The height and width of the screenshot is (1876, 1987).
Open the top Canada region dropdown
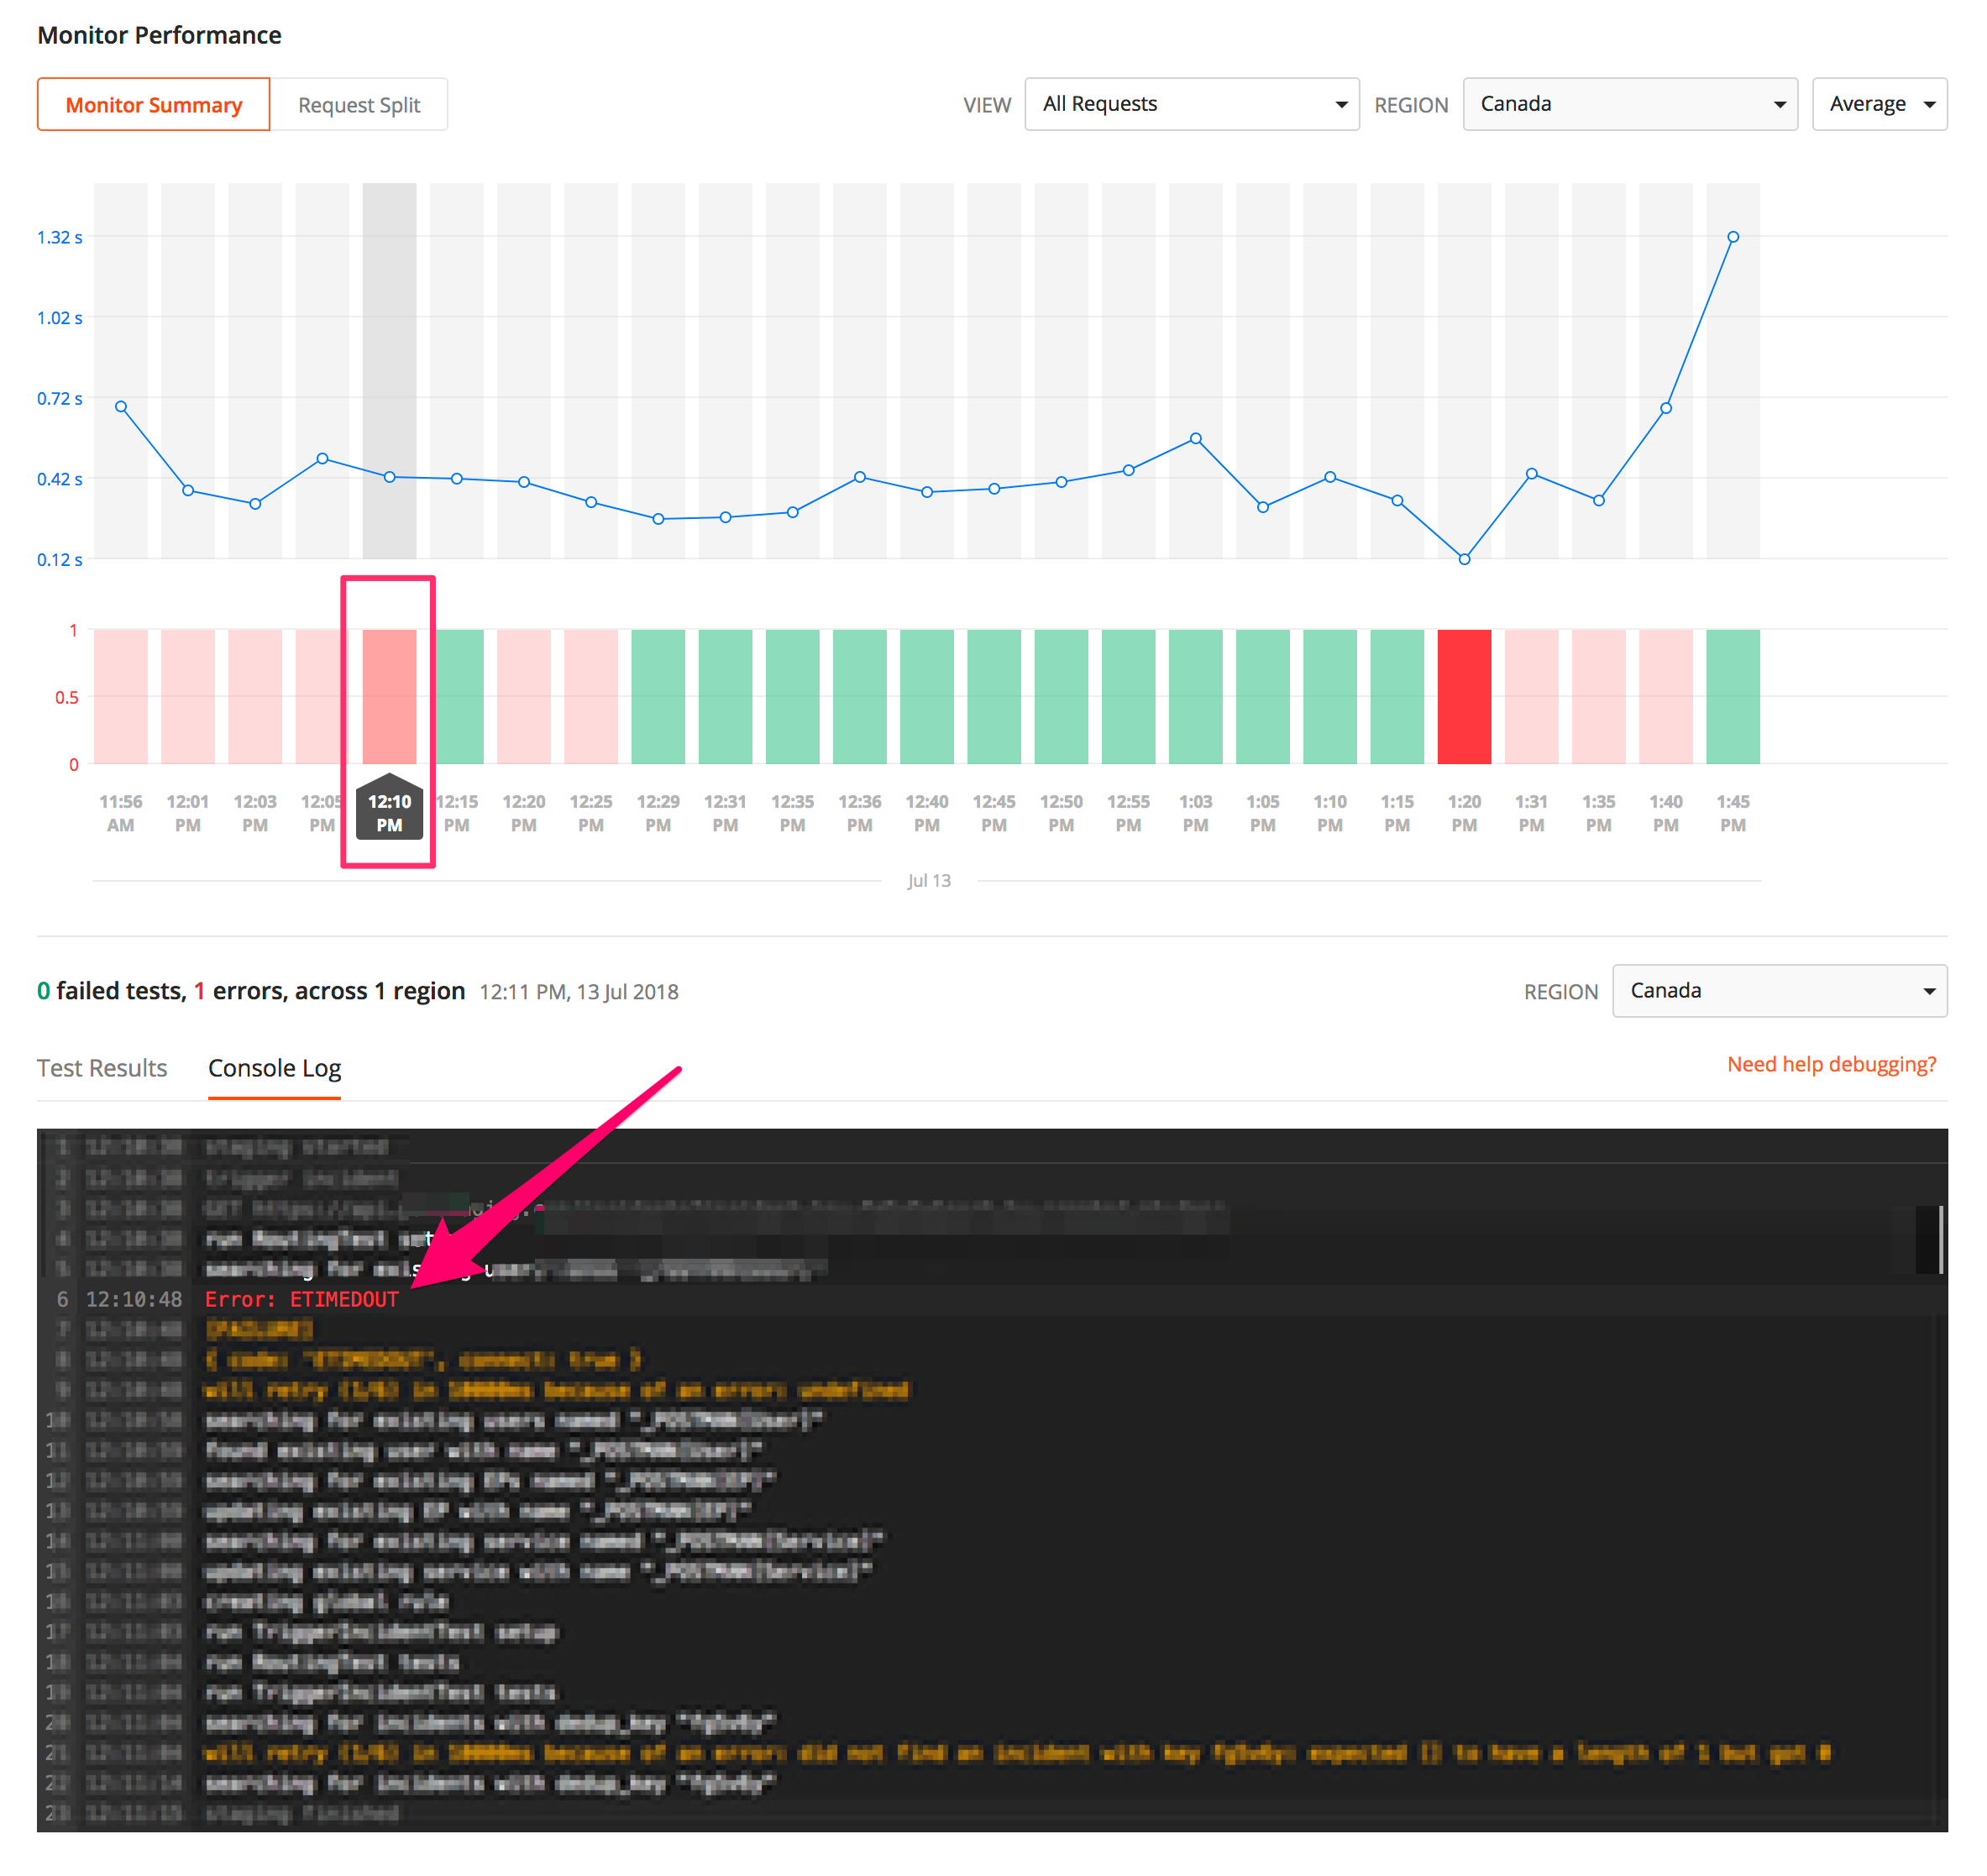[1629, 104]
